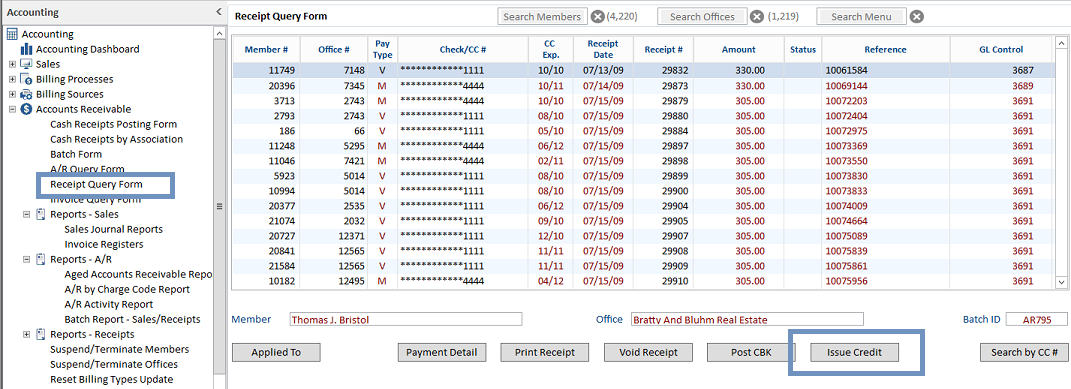Click the Accounting grid icon in tree

click(12, 34)
